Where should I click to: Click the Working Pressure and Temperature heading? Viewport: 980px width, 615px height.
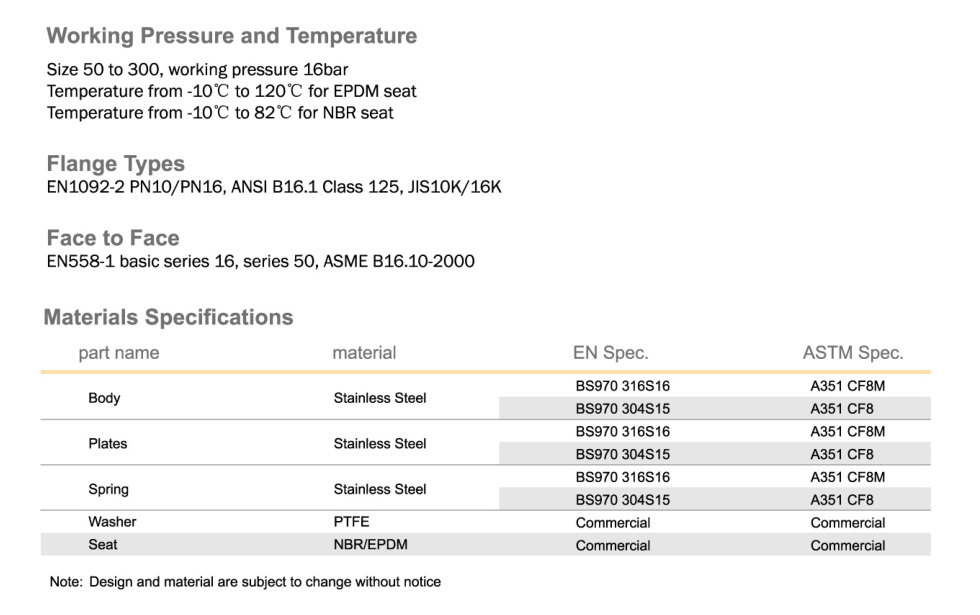232,36
